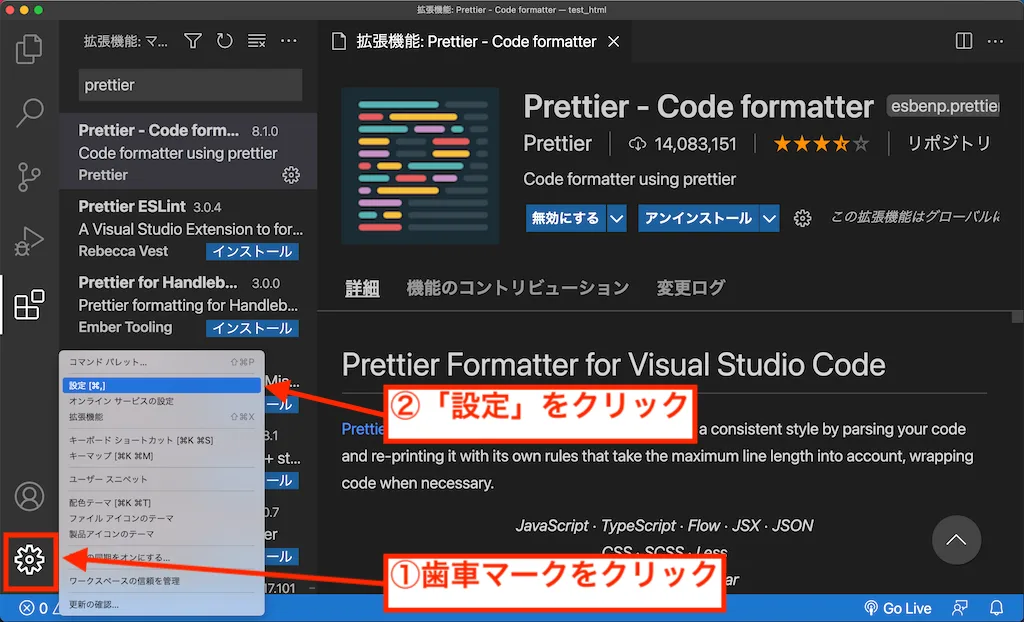Open the Search view in activity bar
This screenshot has width=1024, height=622.
[29, 112]
